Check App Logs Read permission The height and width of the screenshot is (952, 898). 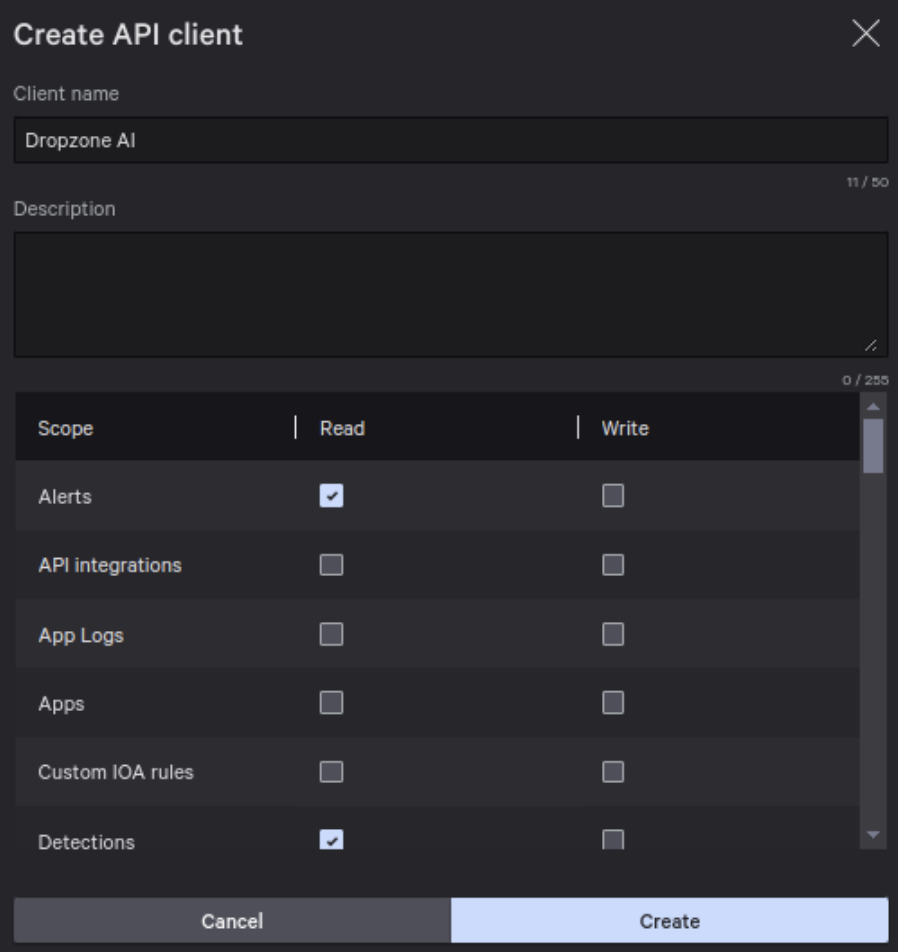coord(331,634)
